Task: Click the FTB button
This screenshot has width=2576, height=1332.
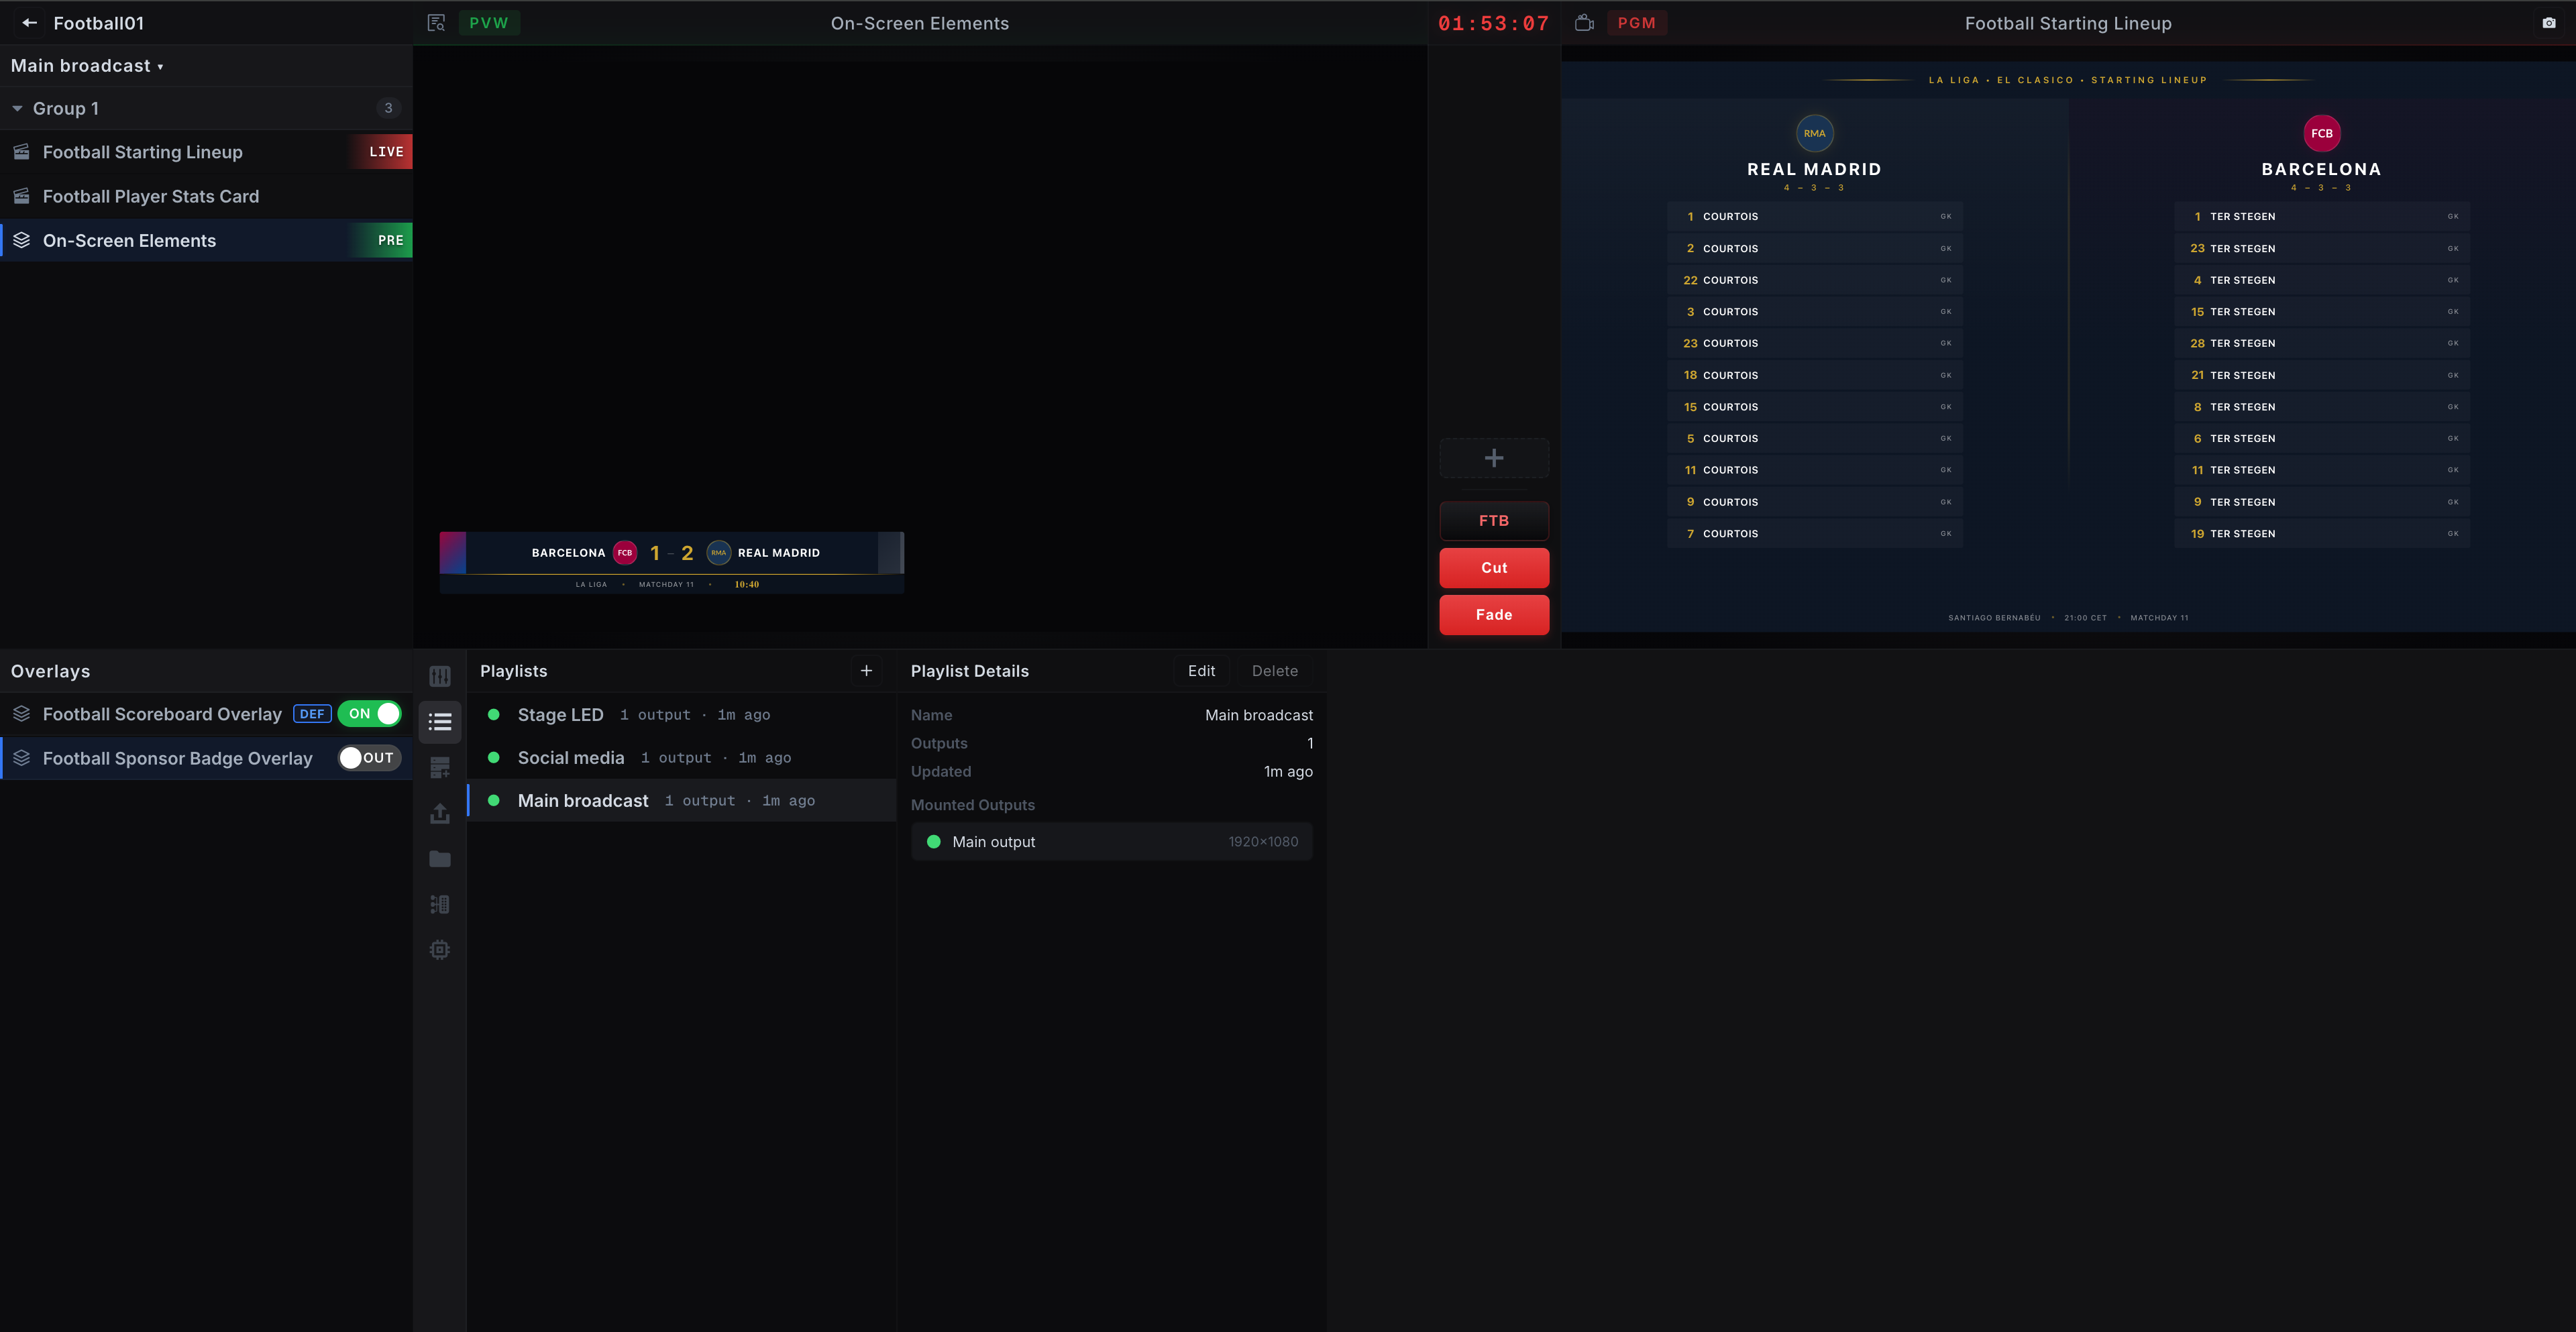Action: [x=1494, y=521]
